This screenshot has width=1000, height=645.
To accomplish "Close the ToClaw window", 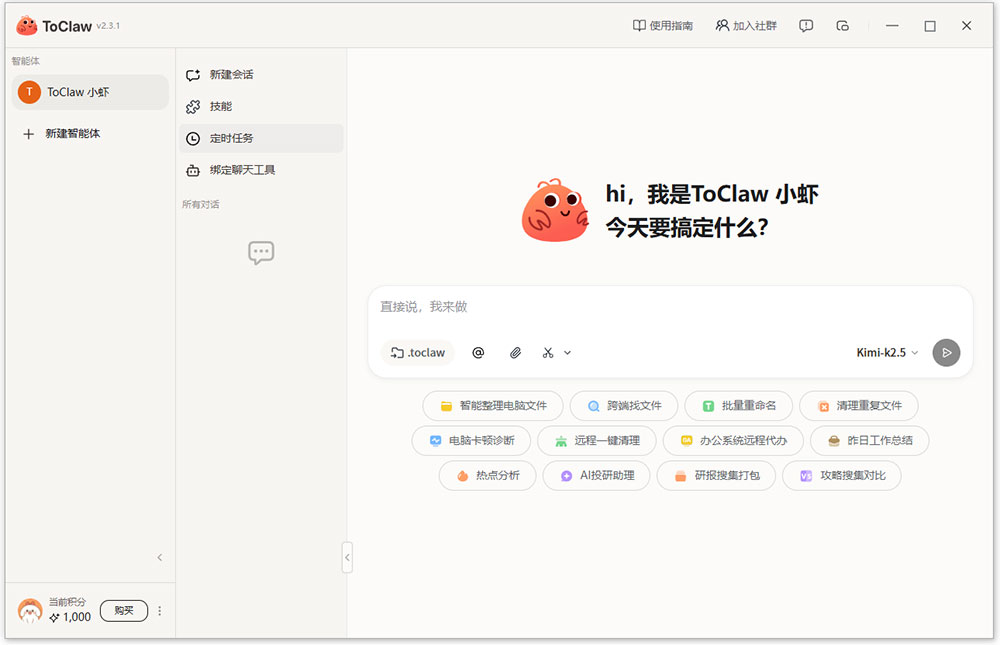I will (x=966, y=26).
